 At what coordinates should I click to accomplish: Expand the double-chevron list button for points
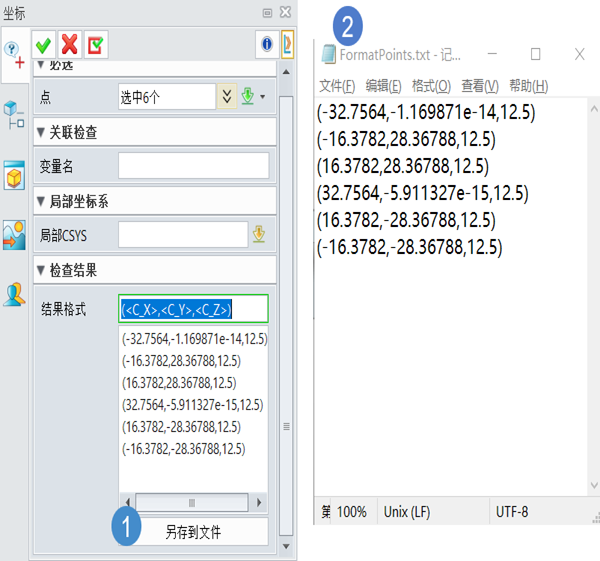coord(227,96)
